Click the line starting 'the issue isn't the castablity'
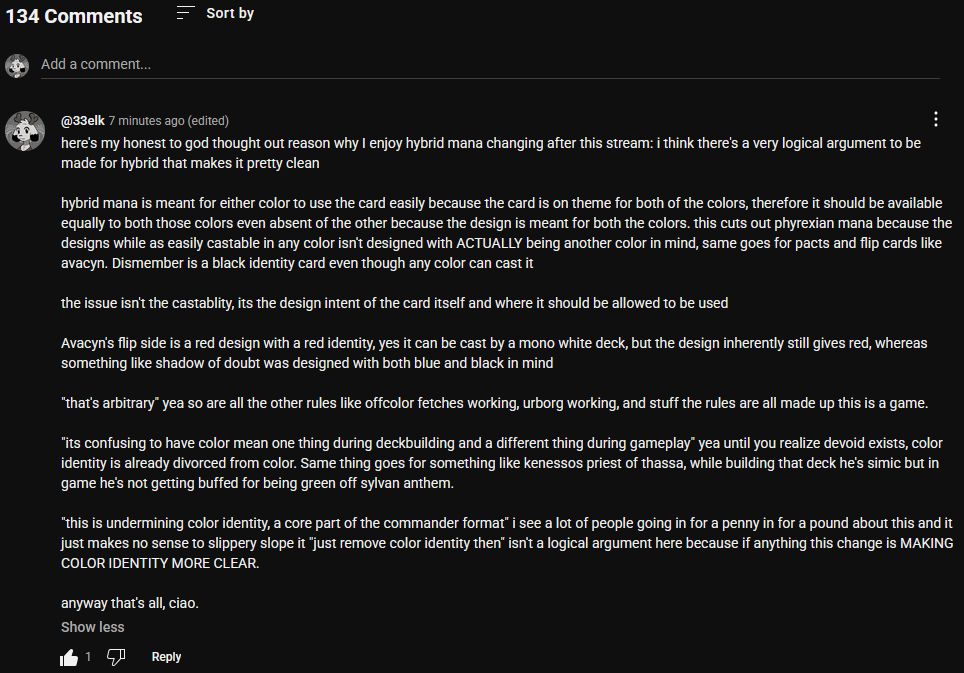 [394, 303]
